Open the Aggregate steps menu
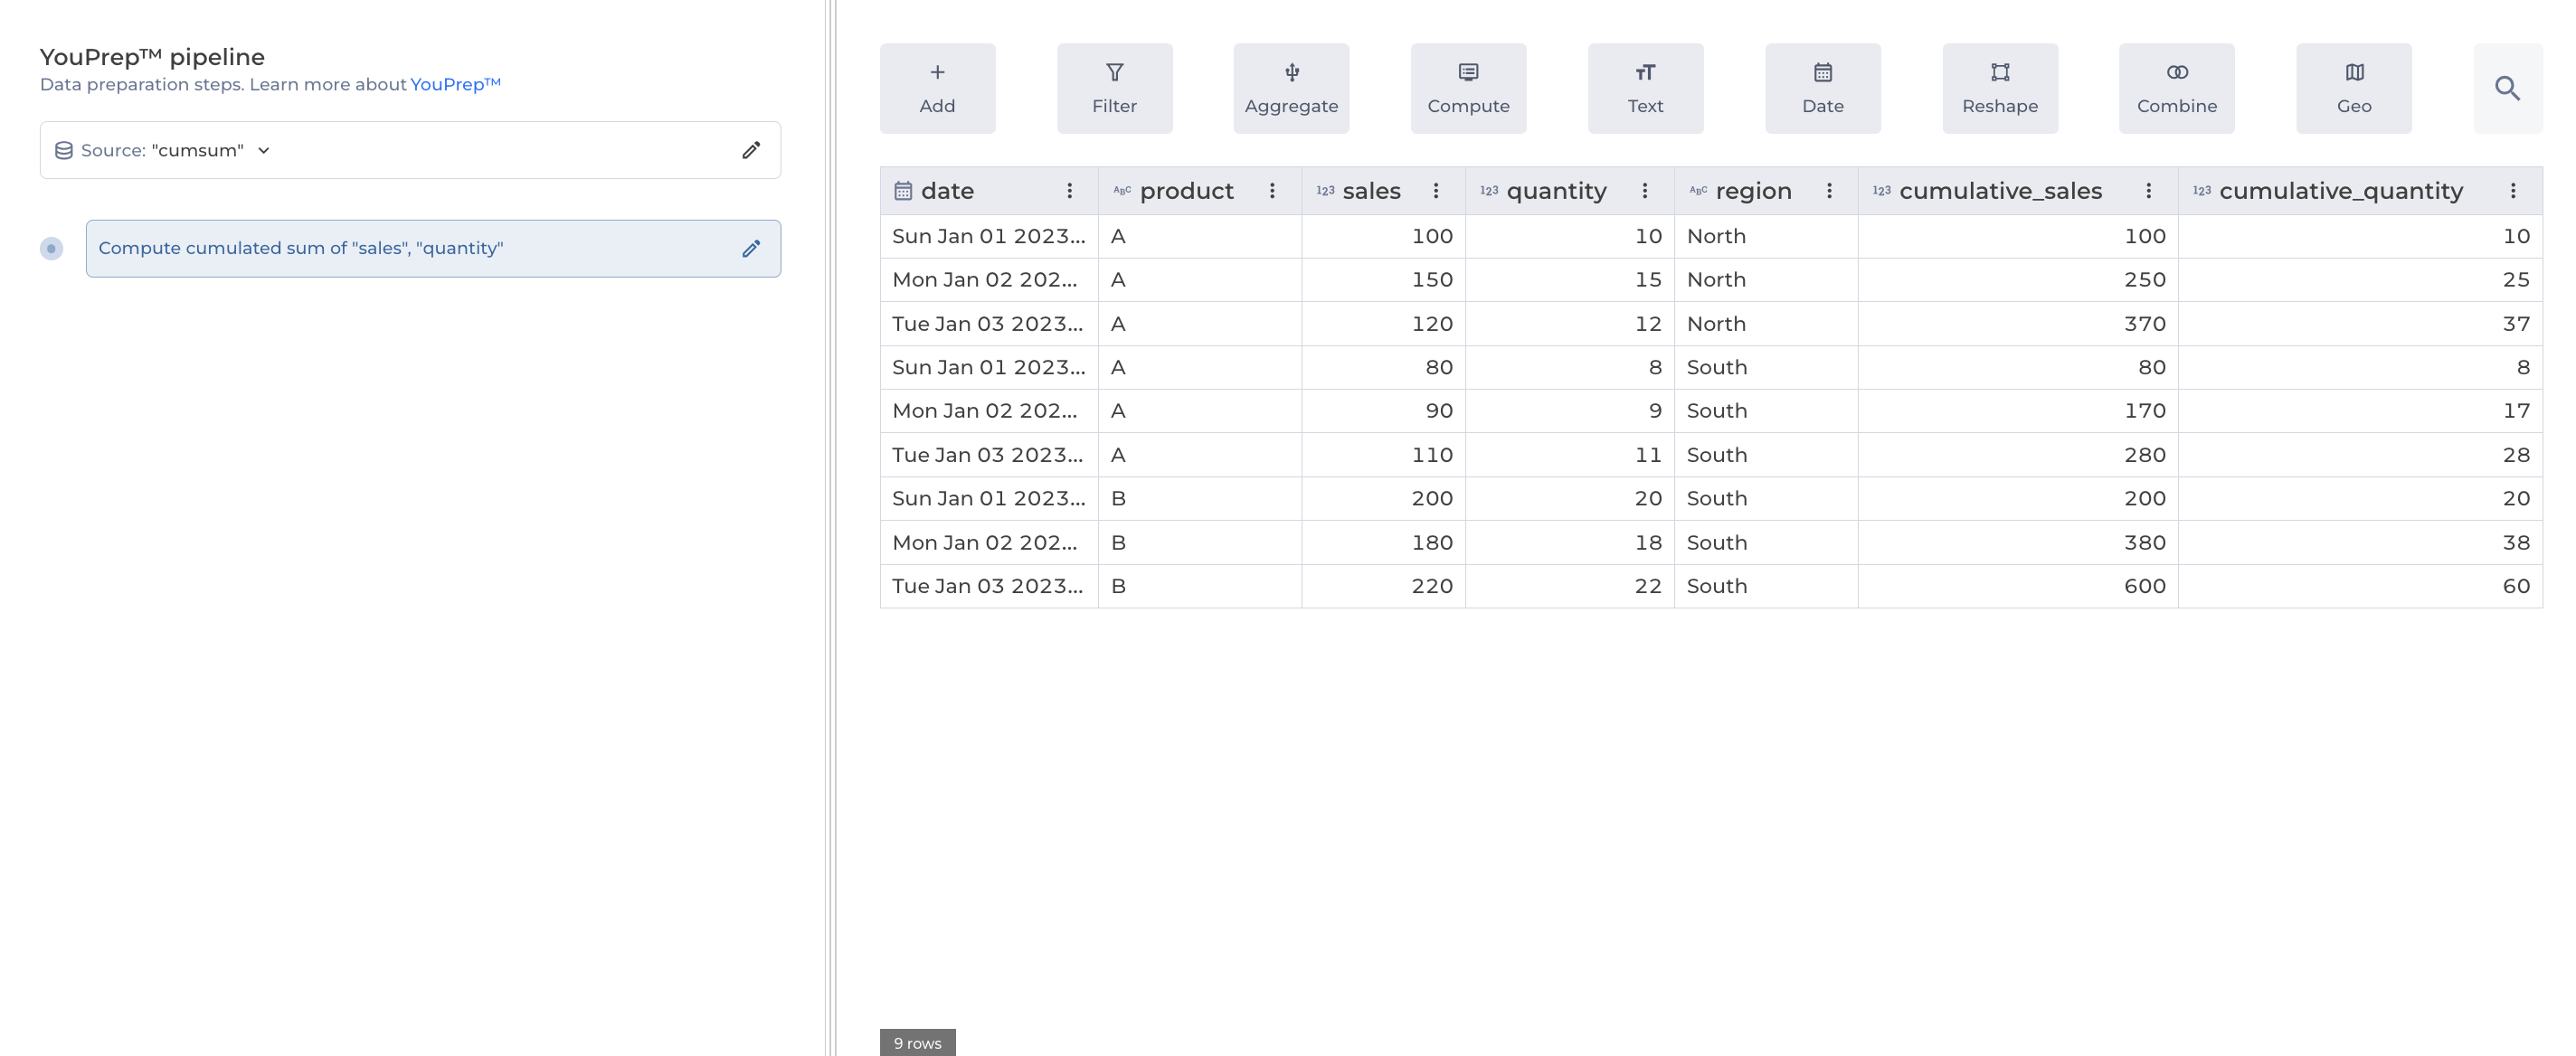2576x1056 pixels. (1290, 88)
